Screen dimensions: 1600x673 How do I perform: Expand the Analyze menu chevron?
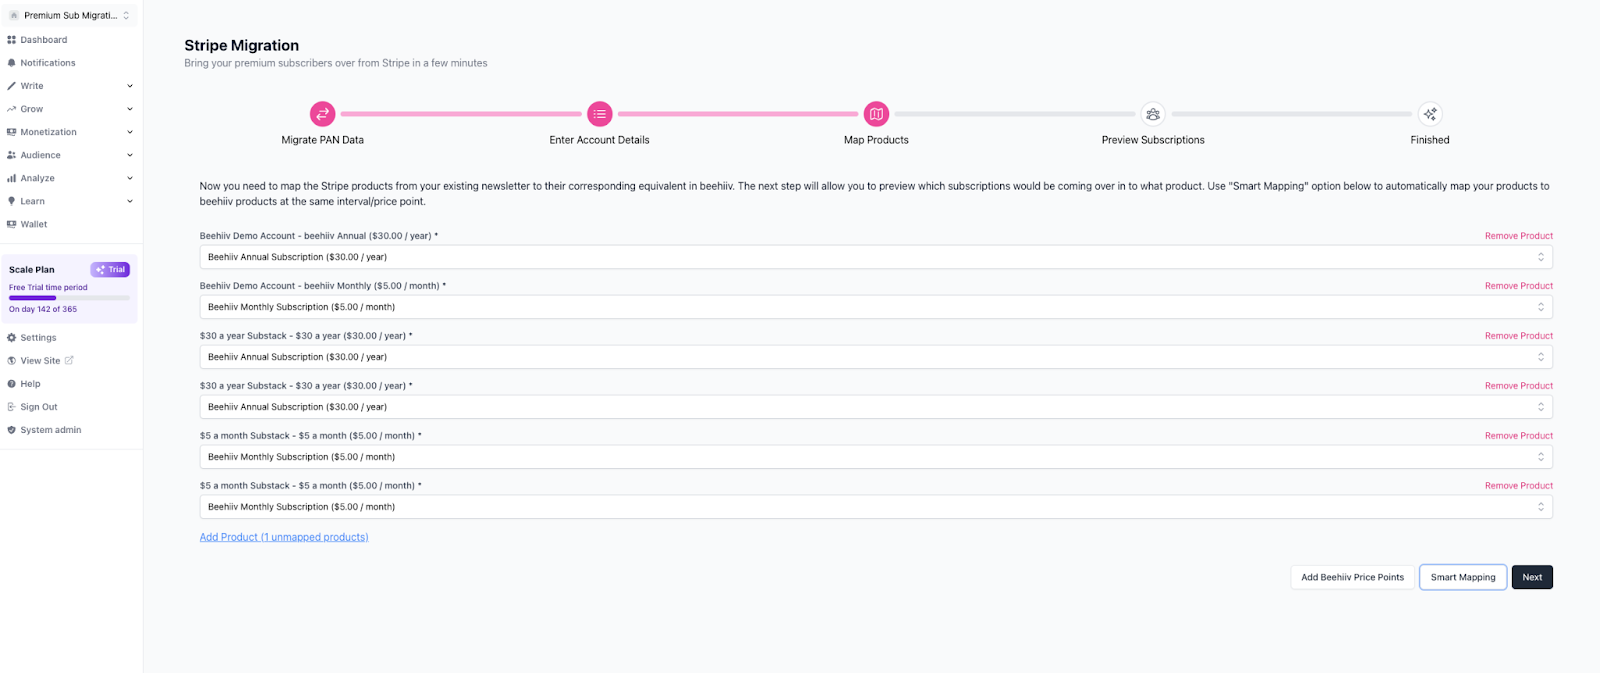coord(130,178)
